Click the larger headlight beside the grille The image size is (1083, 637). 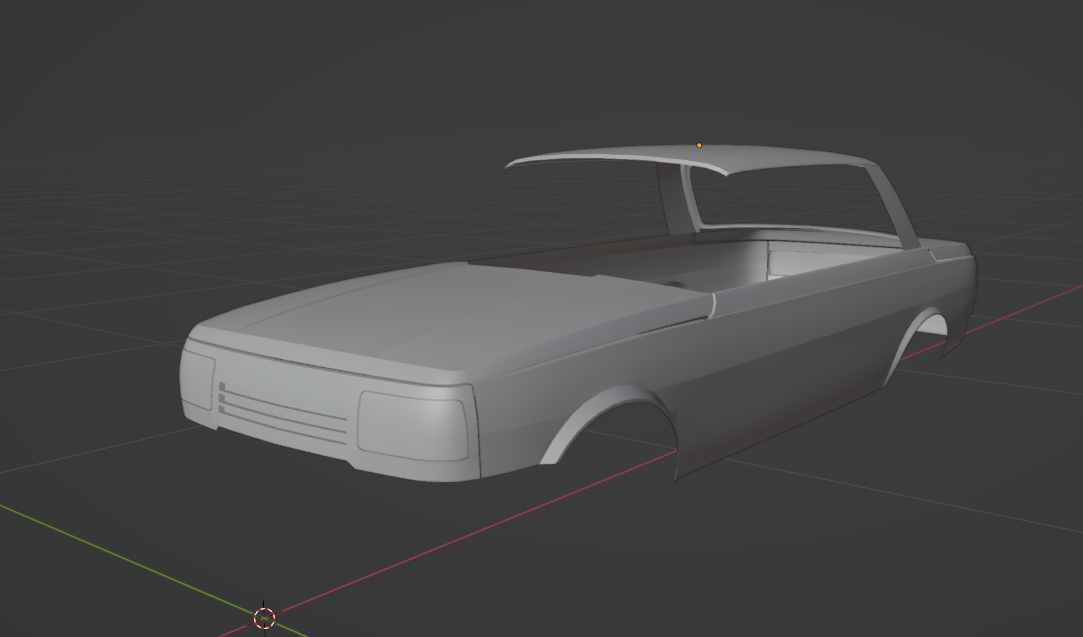coord(412,426)
